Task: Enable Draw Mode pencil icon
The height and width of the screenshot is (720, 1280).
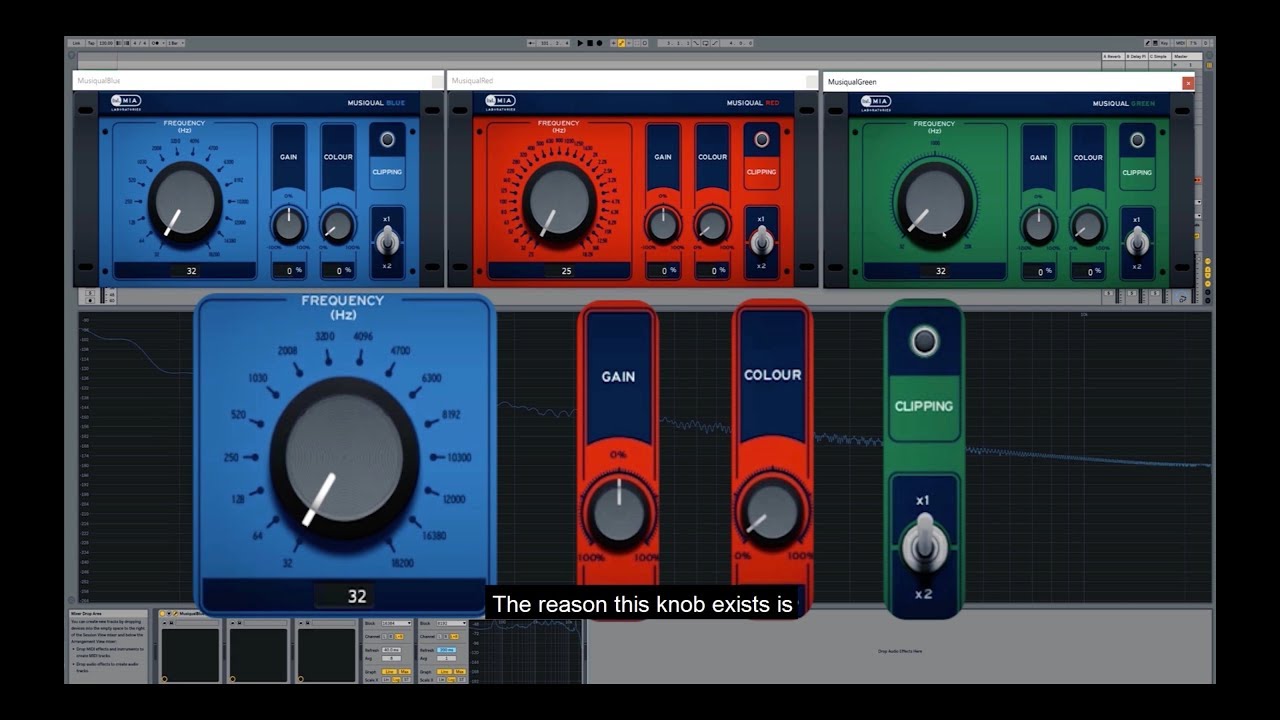Action: tap(1148, 43)
